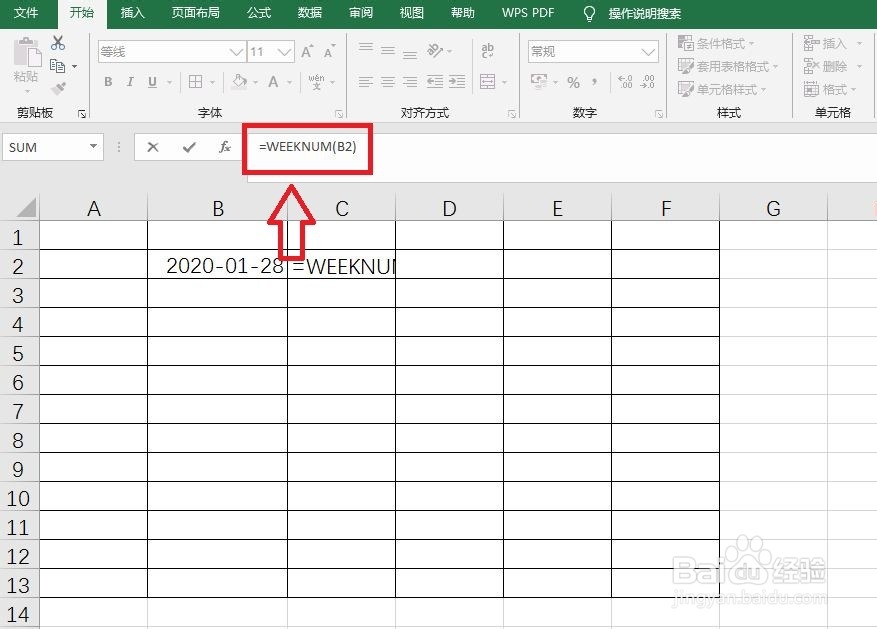The image size is (877, 629).
Task: Cancel formula entry with X button
Action: pyautogui.click(x=153, y=147)
